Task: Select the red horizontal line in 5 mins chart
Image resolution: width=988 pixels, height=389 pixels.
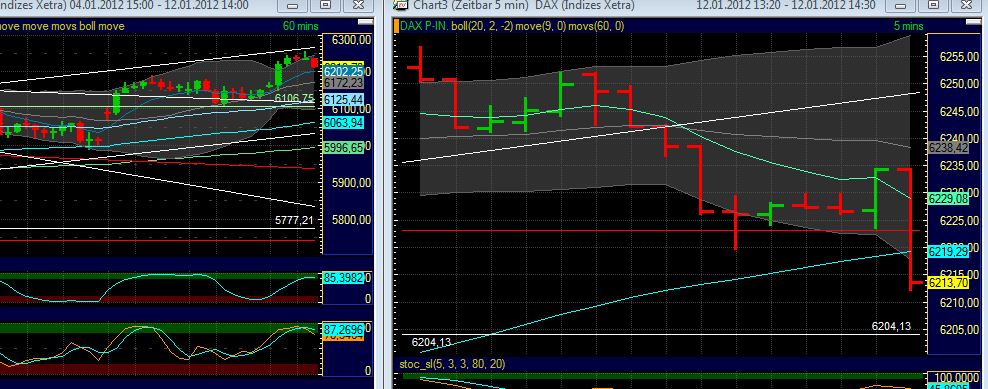Action: (x=660, y=230)
